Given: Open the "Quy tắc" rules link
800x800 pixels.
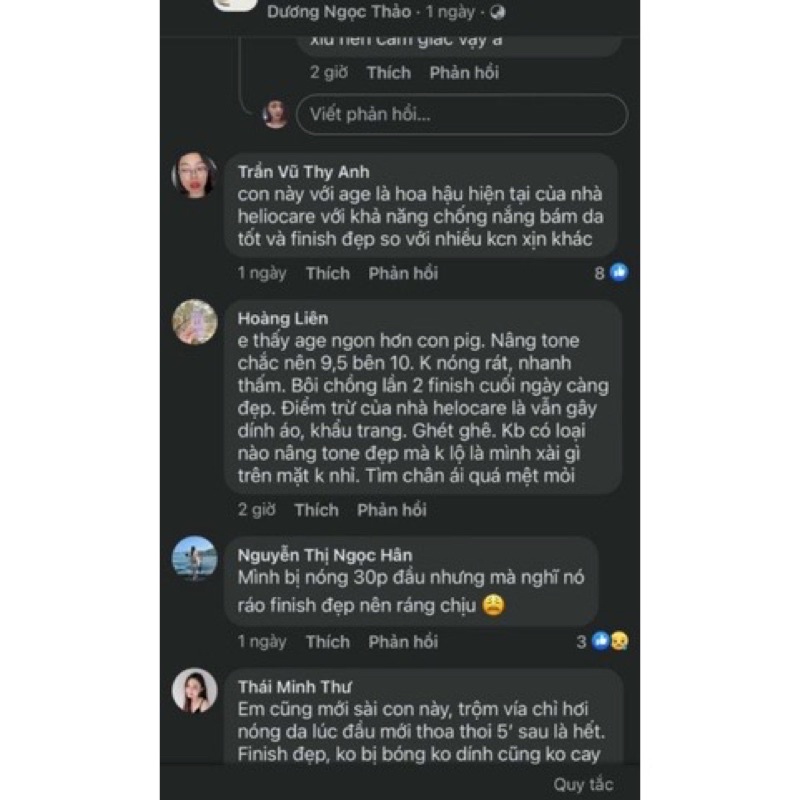Looking at the screenshot, I should (x=583, y=784).
